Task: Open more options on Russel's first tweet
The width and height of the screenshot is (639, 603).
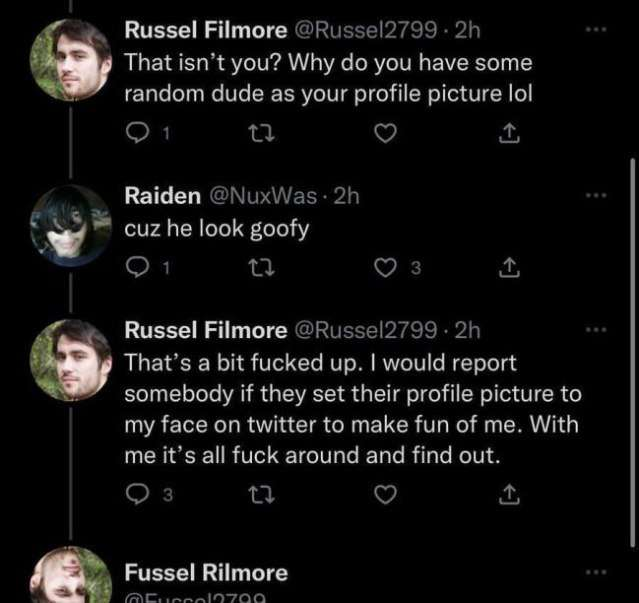Action: 597,31
